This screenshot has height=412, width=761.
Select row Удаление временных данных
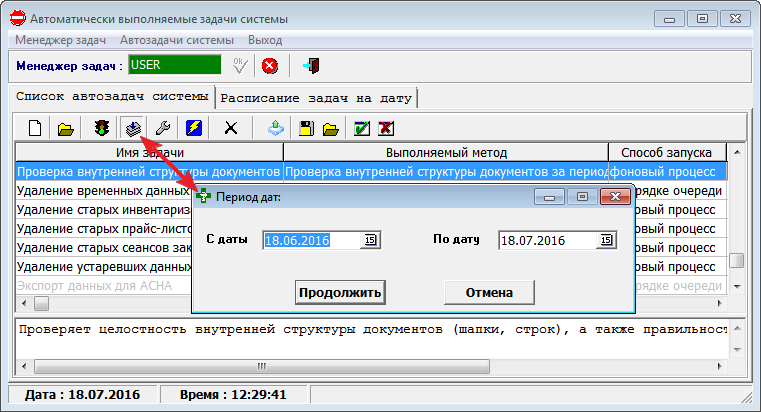pos(104,191)
